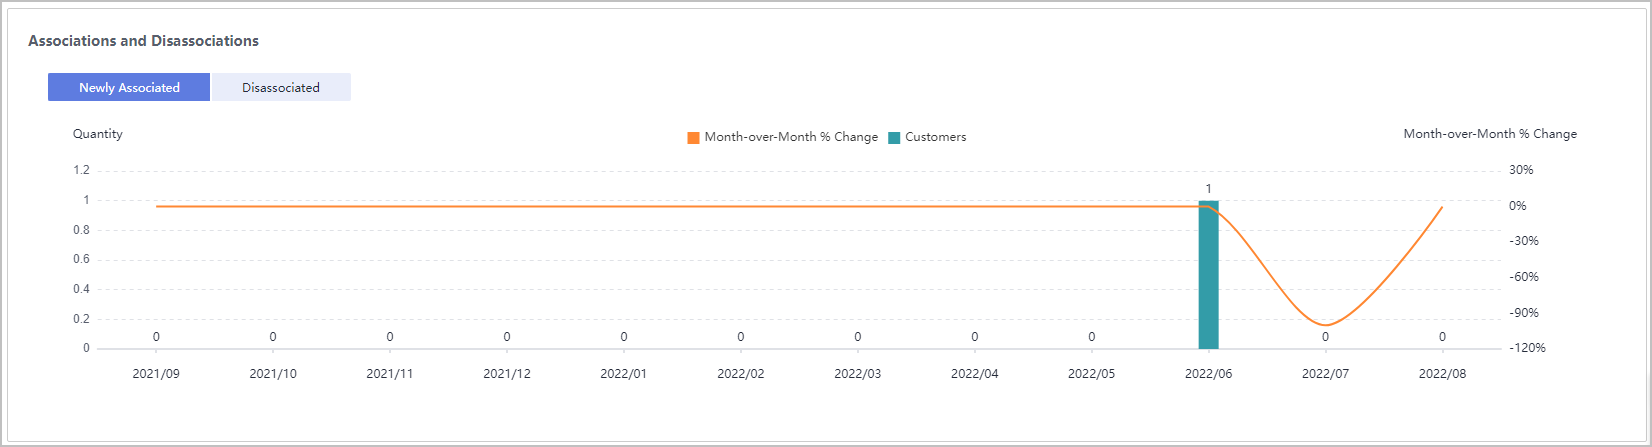Click the teal 2022/06 customers bar
The height and width of the screenshot is (447, 1652).
(x=1208, y=275)
